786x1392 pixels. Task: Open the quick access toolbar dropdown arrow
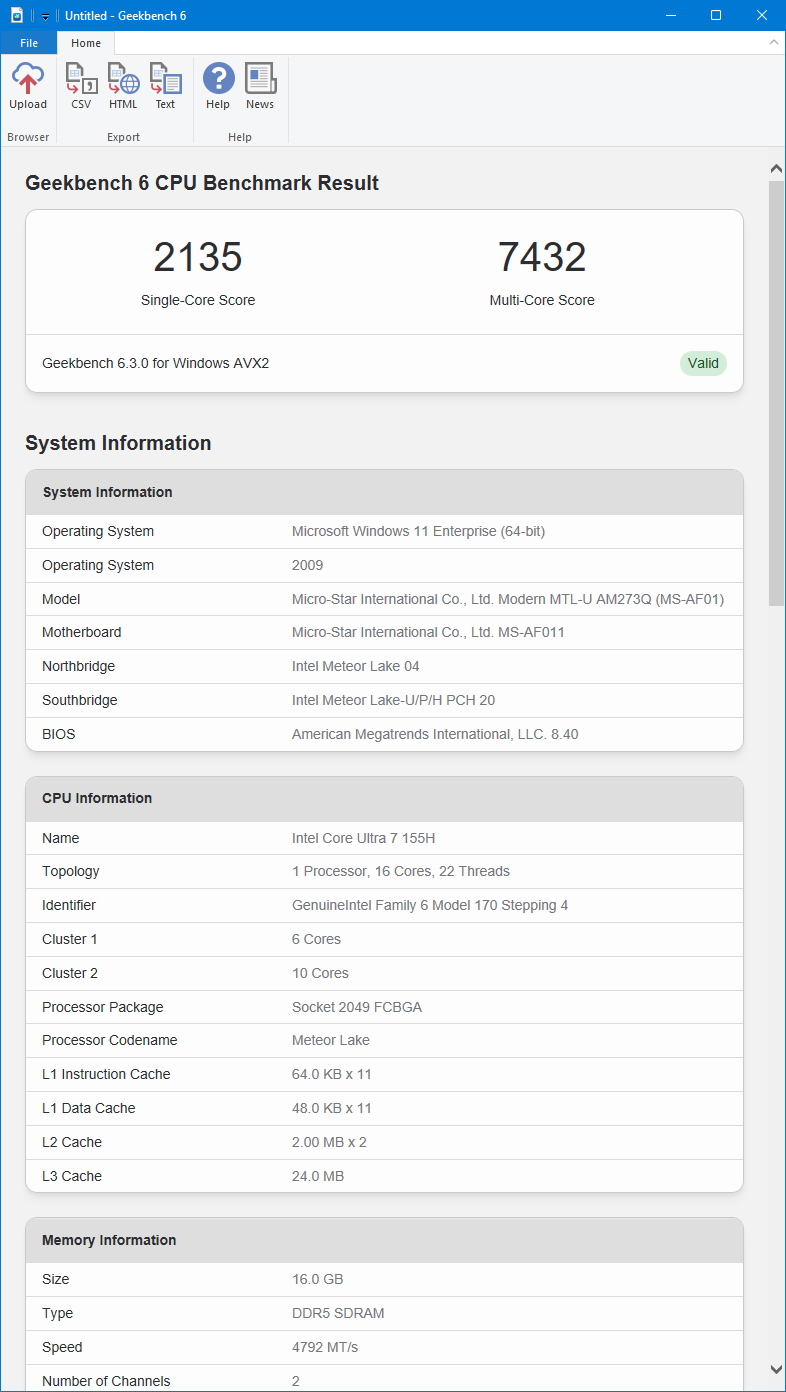tap(45, 16)
